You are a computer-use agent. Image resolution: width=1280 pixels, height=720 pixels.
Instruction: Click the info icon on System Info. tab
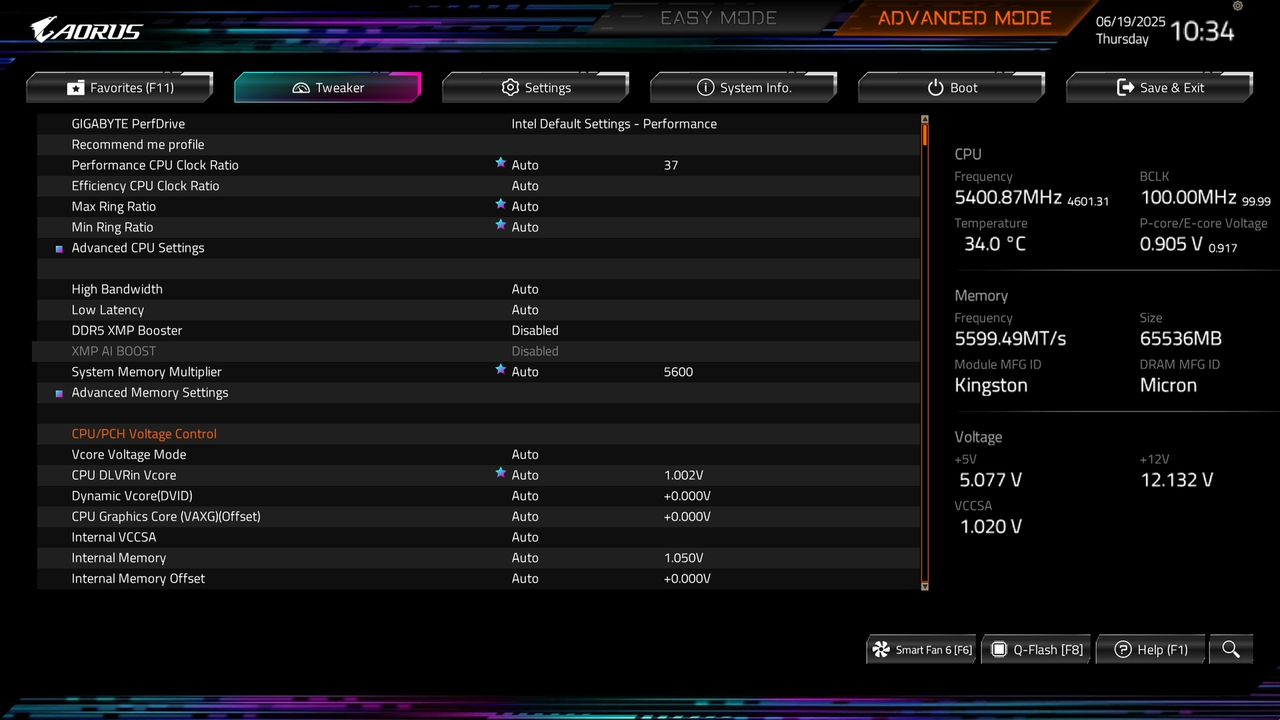tap(705, 87)
